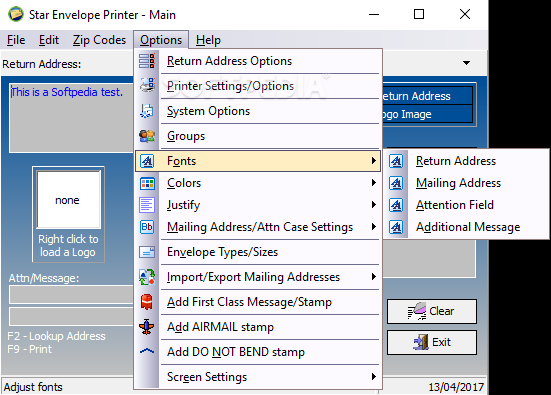Viewport: 551px width, 395px height.
Task: Click the System Options icon
Action: coord(147,111)
